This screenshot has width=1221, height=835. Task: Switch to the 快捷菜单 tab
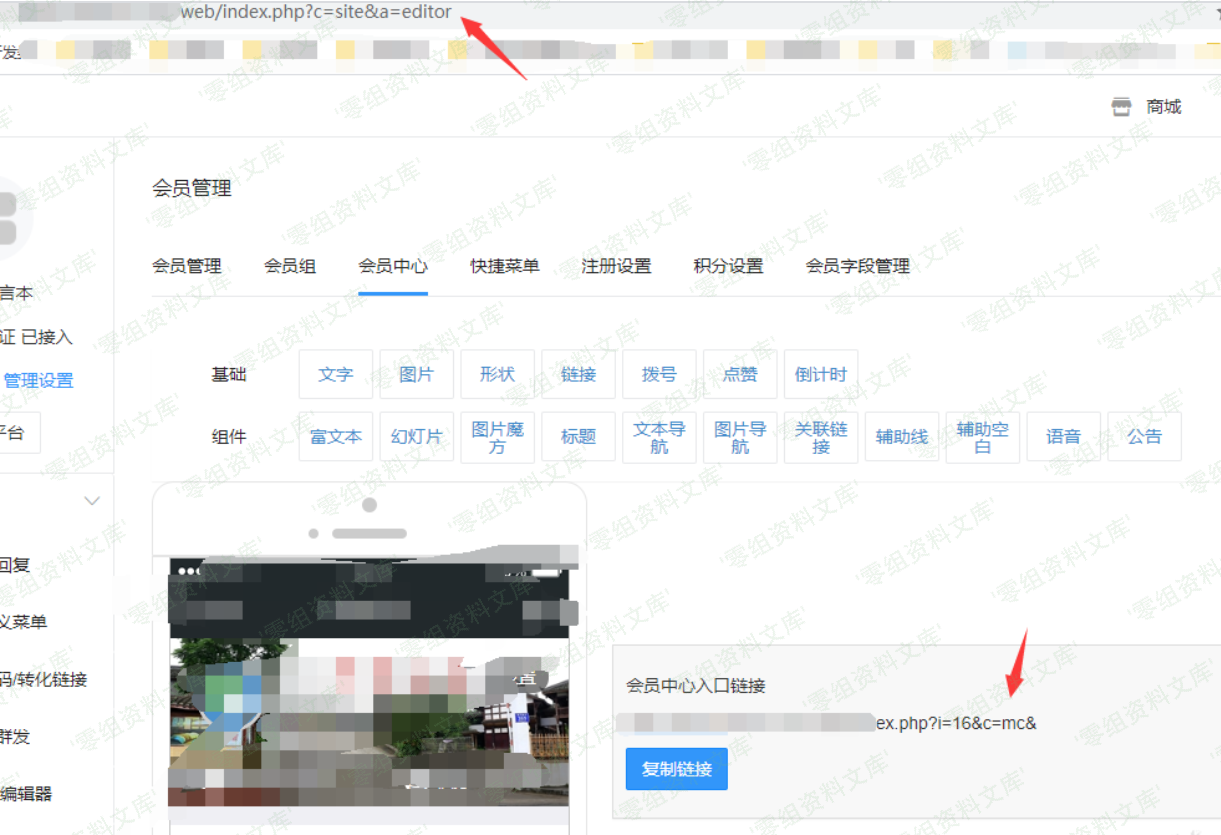[504, 266]
